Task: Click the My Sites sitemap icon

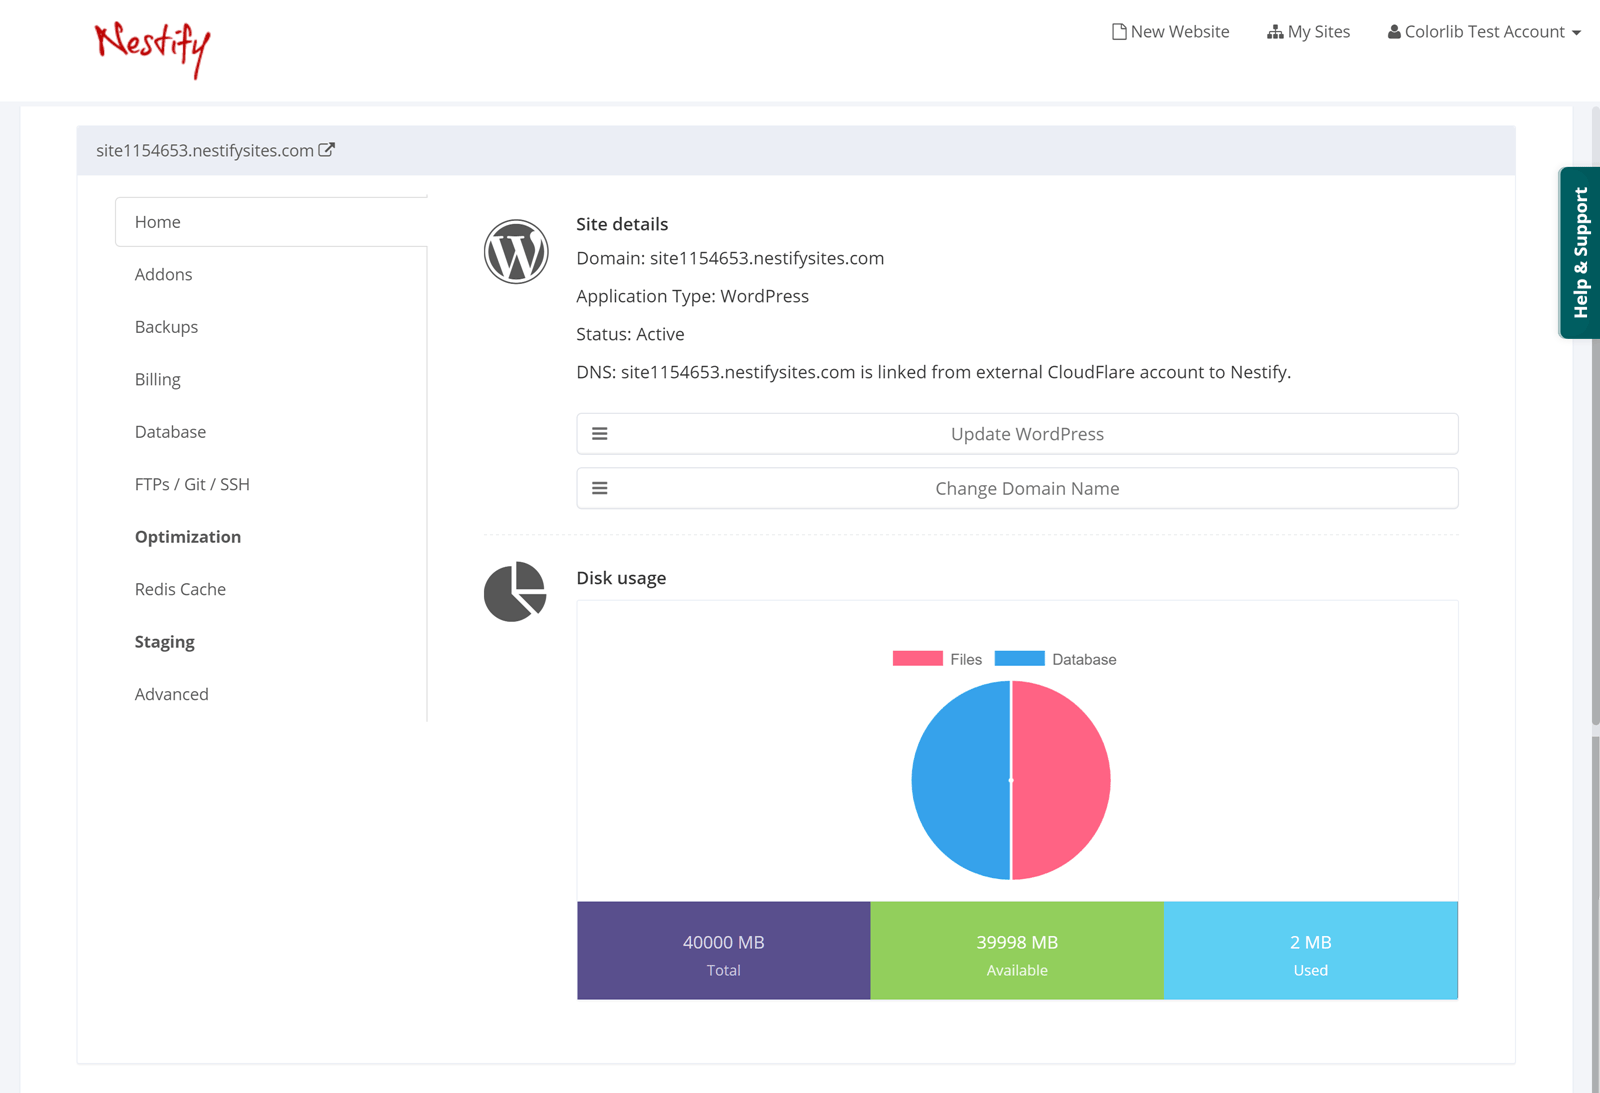Action: click(x=1275, y=31)
